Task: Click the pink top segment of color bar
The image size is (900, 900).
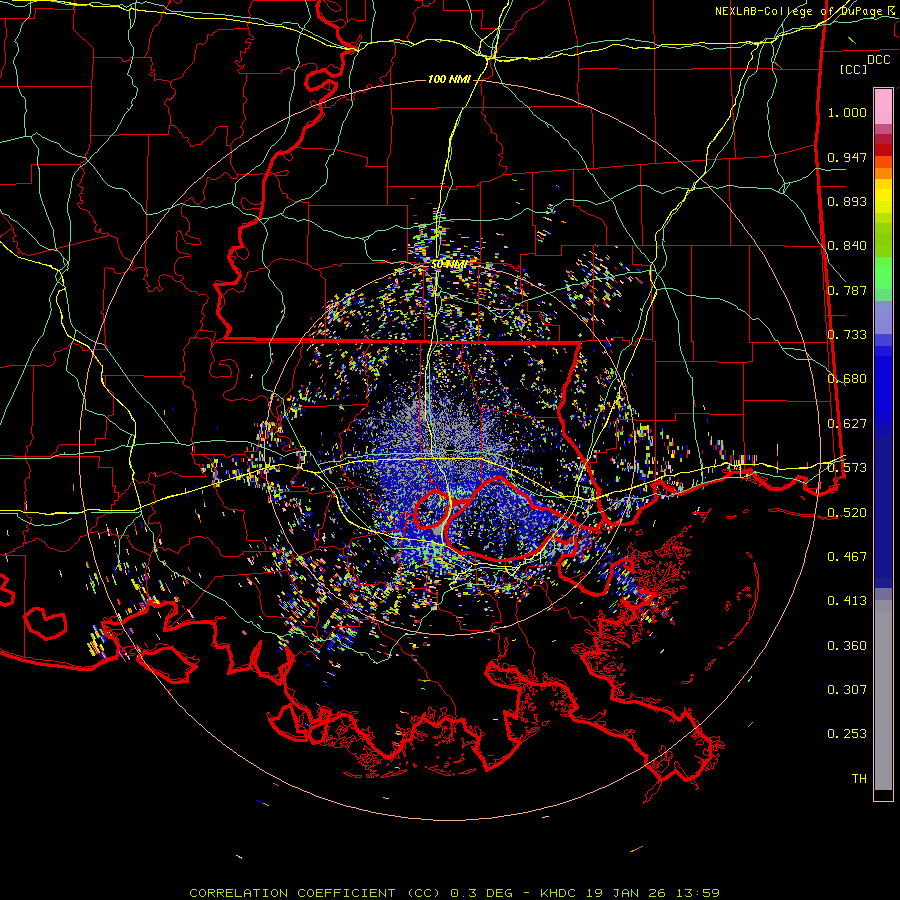Action: [x=883, y=107]
